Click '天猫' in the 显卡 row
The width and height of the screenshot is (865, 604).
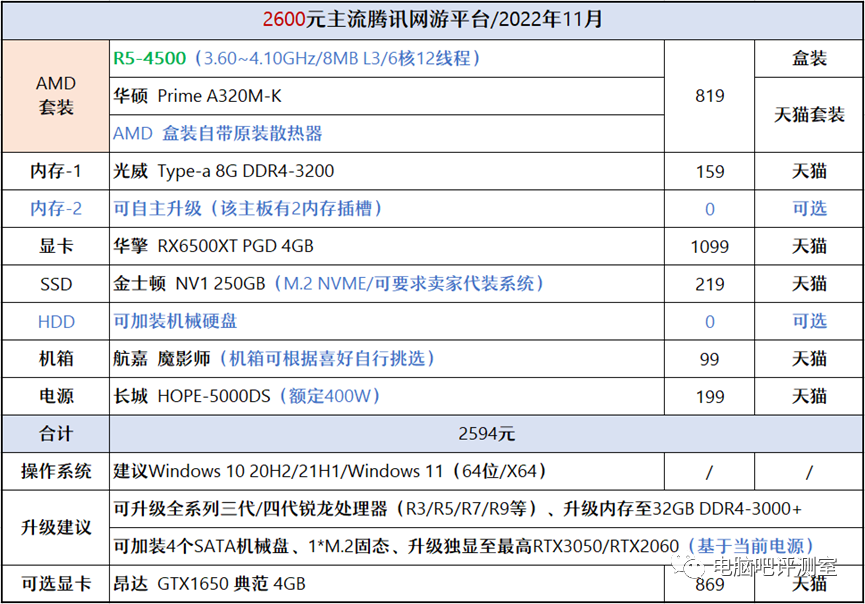click(x=809, y=246)
